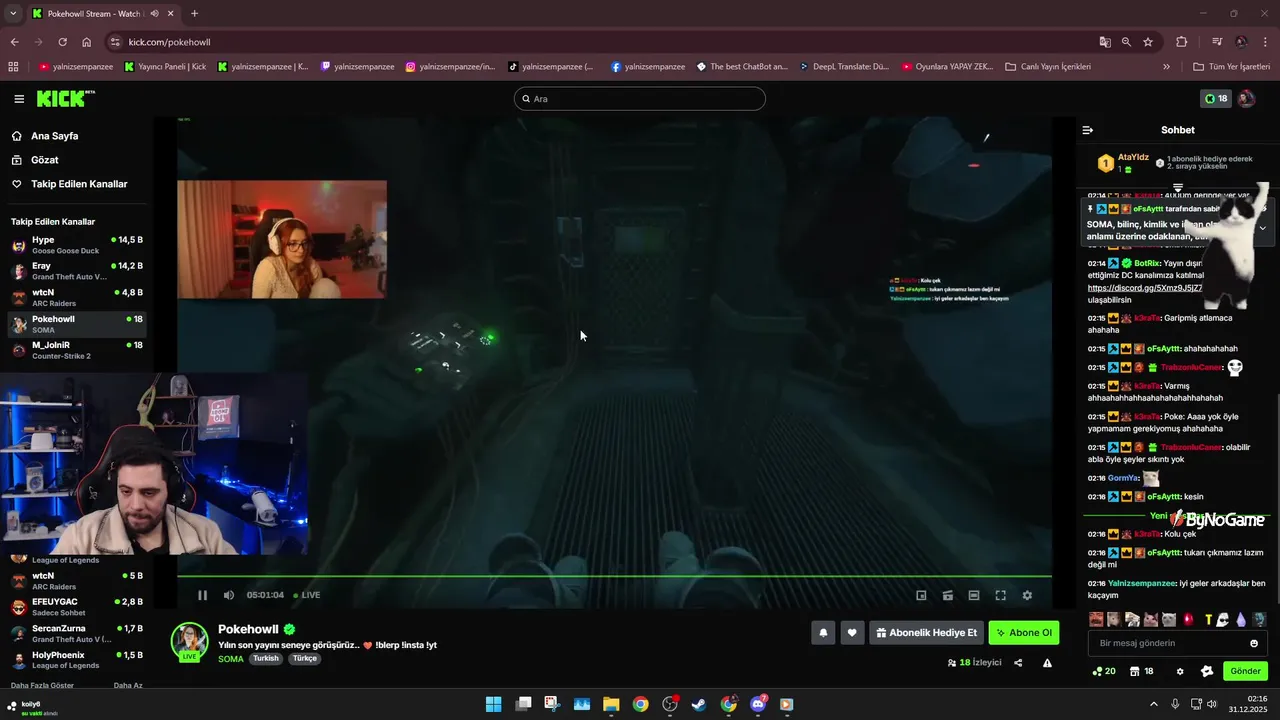Show hidden system tray icons
1280x720 pixels.
(x=1153, y=704)
